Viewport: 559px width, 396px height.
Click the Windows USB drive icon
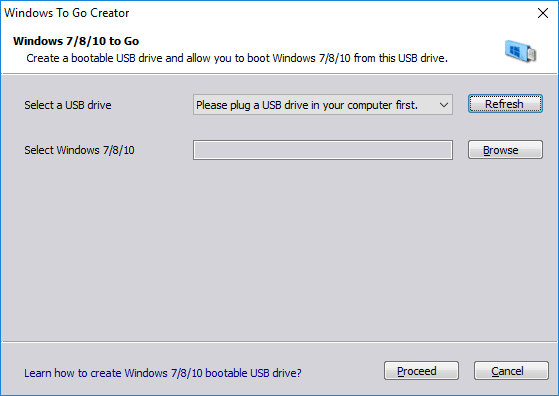520,51
